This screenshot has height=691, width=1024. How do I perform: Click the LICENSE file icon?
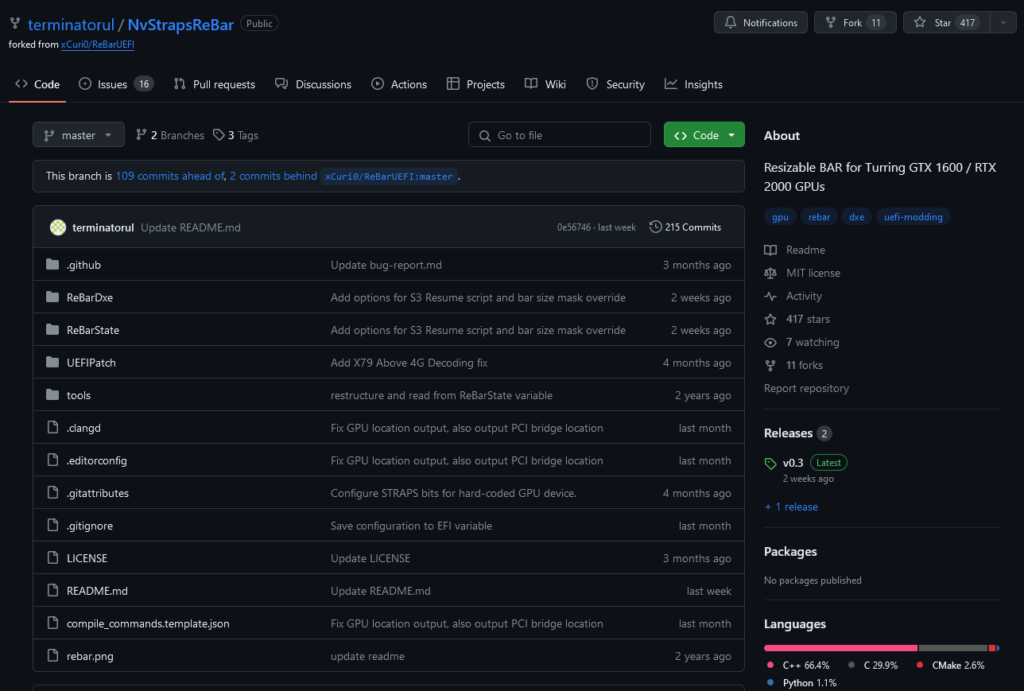[53, 558]
